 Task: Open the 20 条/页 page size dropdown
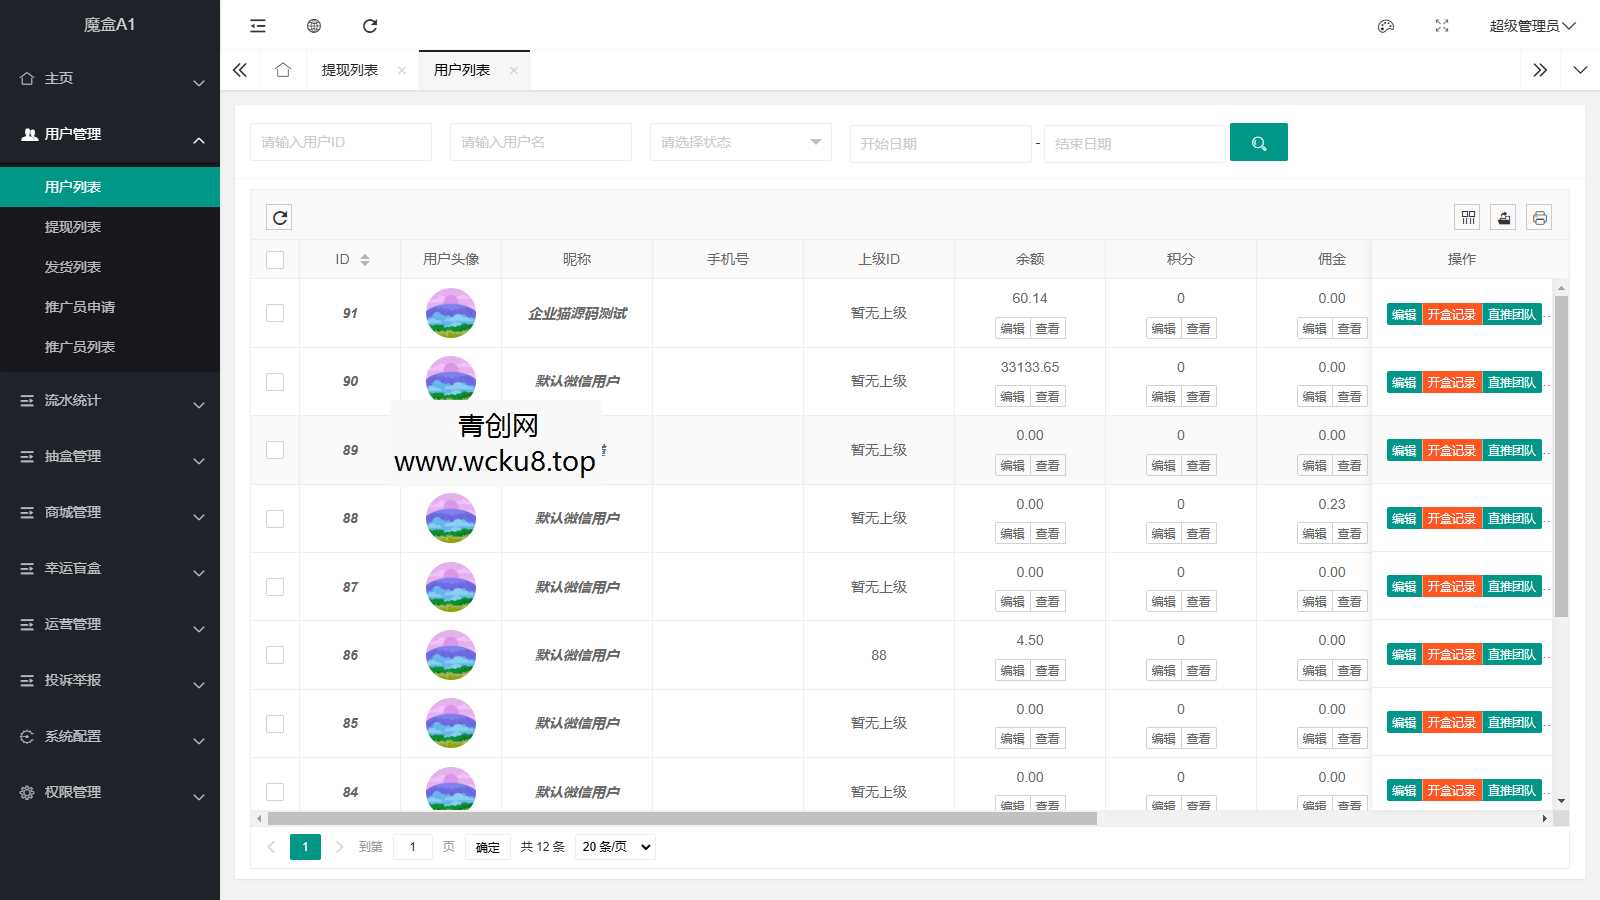pos(616,847)
